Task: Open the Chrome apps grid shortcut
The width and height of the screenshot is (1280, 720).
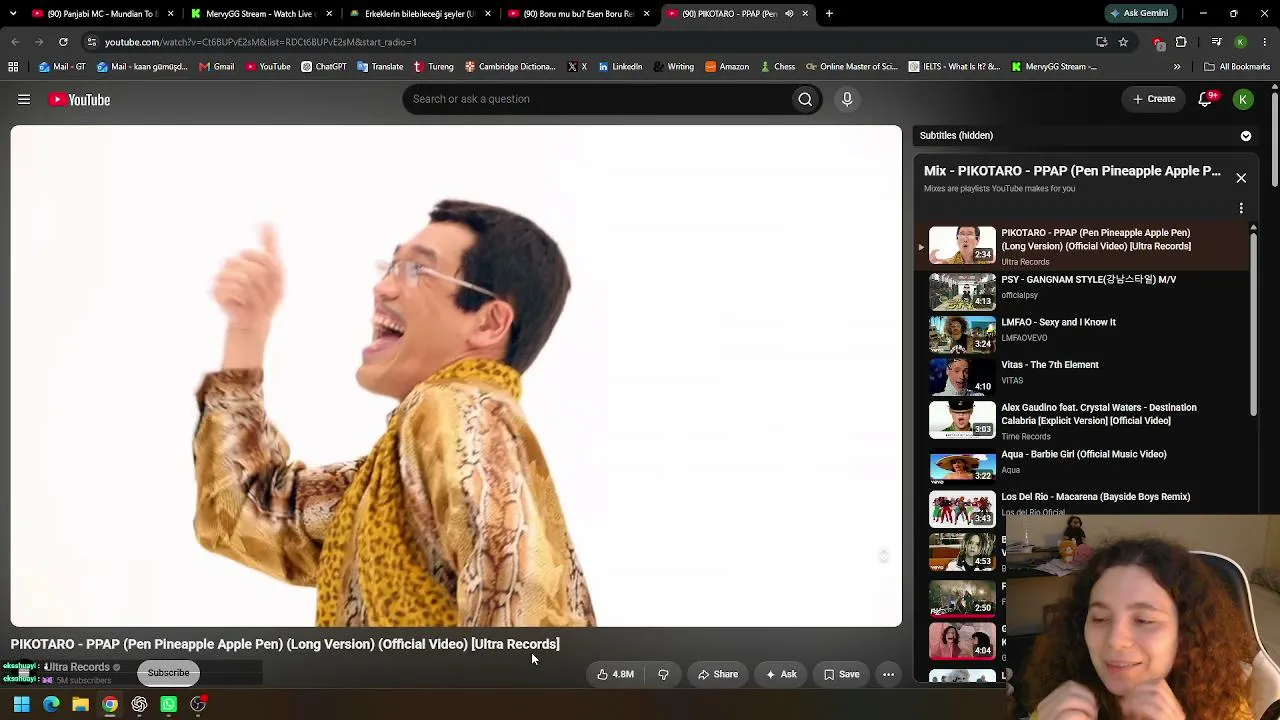Action: tap(13, 67)
